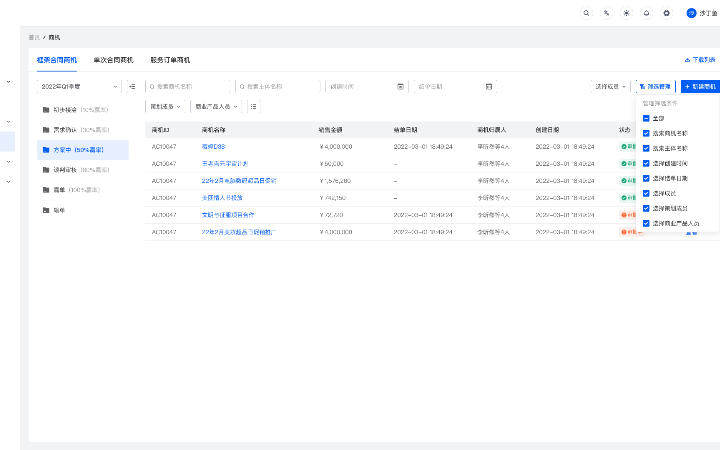Select the 初步接洽 (10%赢率) stage

(x=83, y=110)
